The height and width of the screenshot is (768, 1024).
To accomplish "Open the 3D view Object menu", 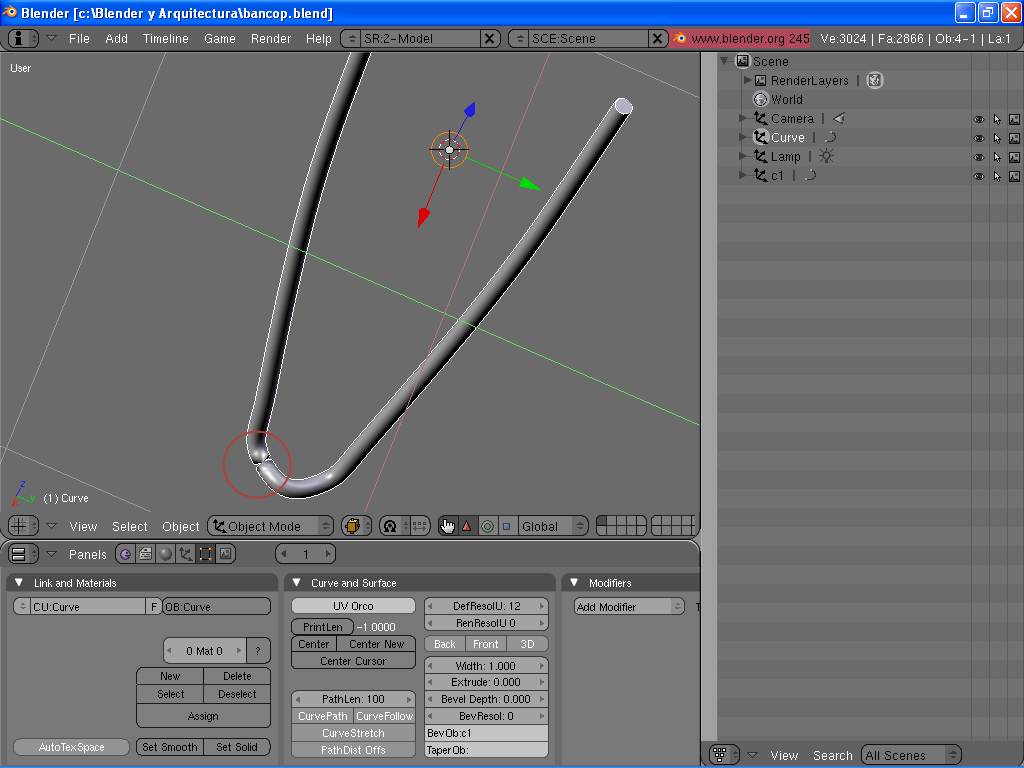I will (180, 526).
